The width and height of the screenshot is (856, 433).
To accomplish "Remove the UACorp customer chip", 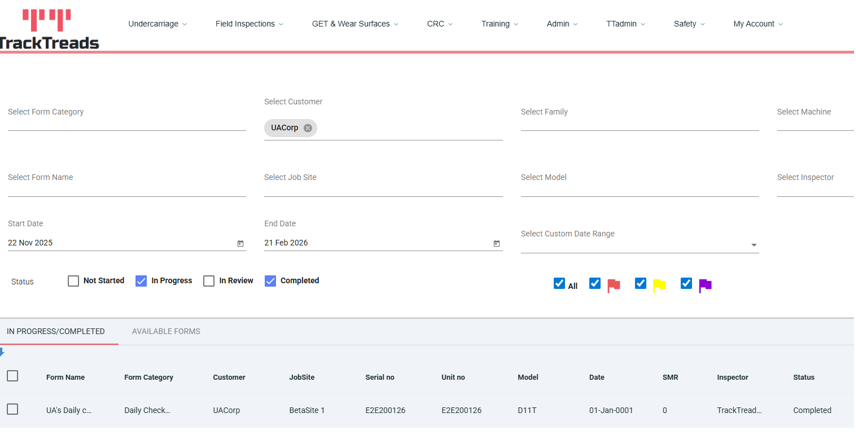I will 308,128.
